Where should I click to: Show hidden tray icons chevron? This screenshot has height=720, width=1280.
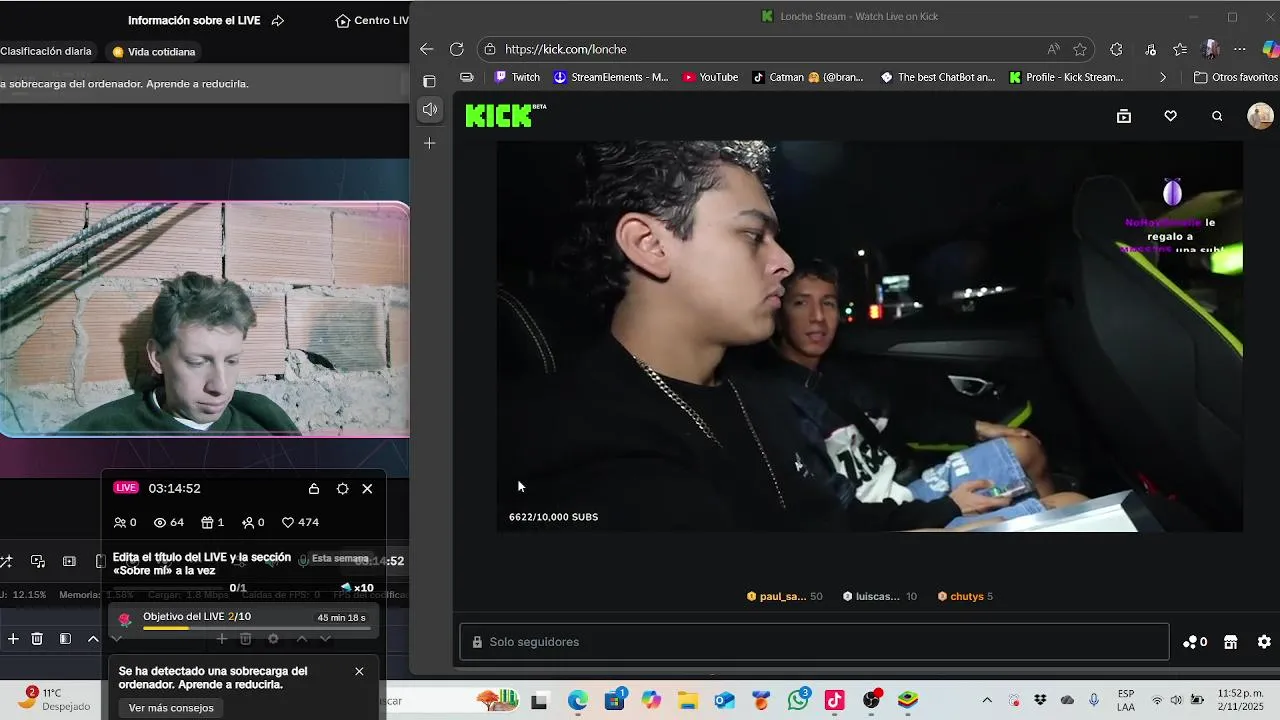click(x=987, y=700)
